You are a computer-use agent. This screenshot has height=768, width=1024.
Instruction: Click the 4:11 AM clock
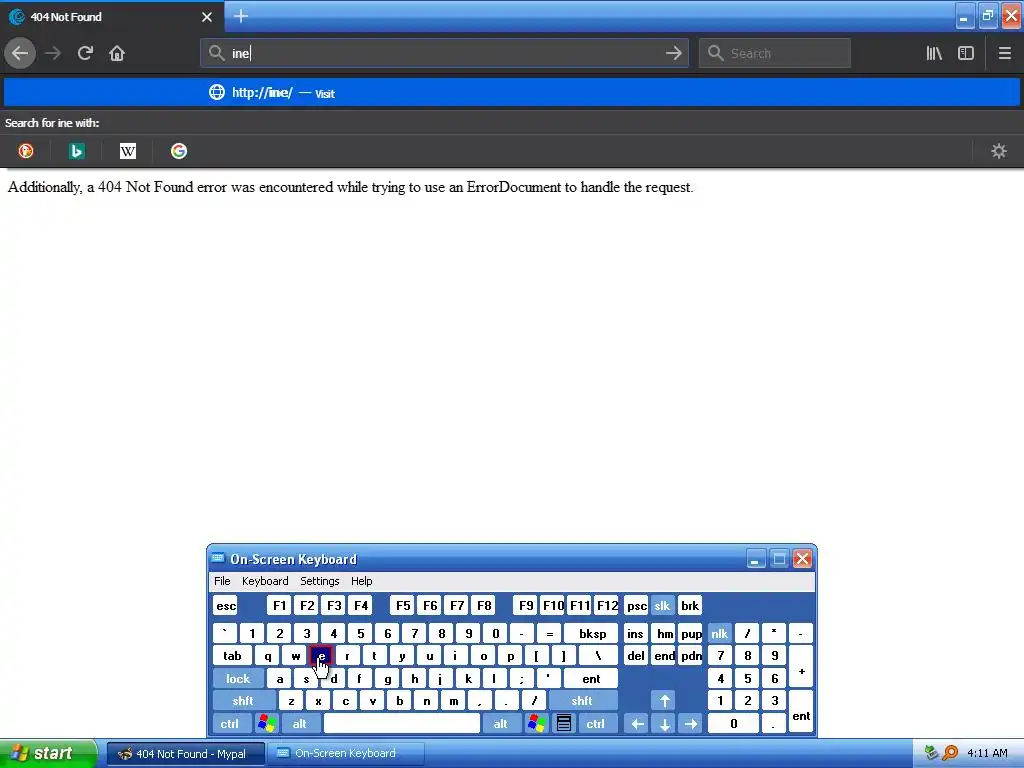[987, 753]
